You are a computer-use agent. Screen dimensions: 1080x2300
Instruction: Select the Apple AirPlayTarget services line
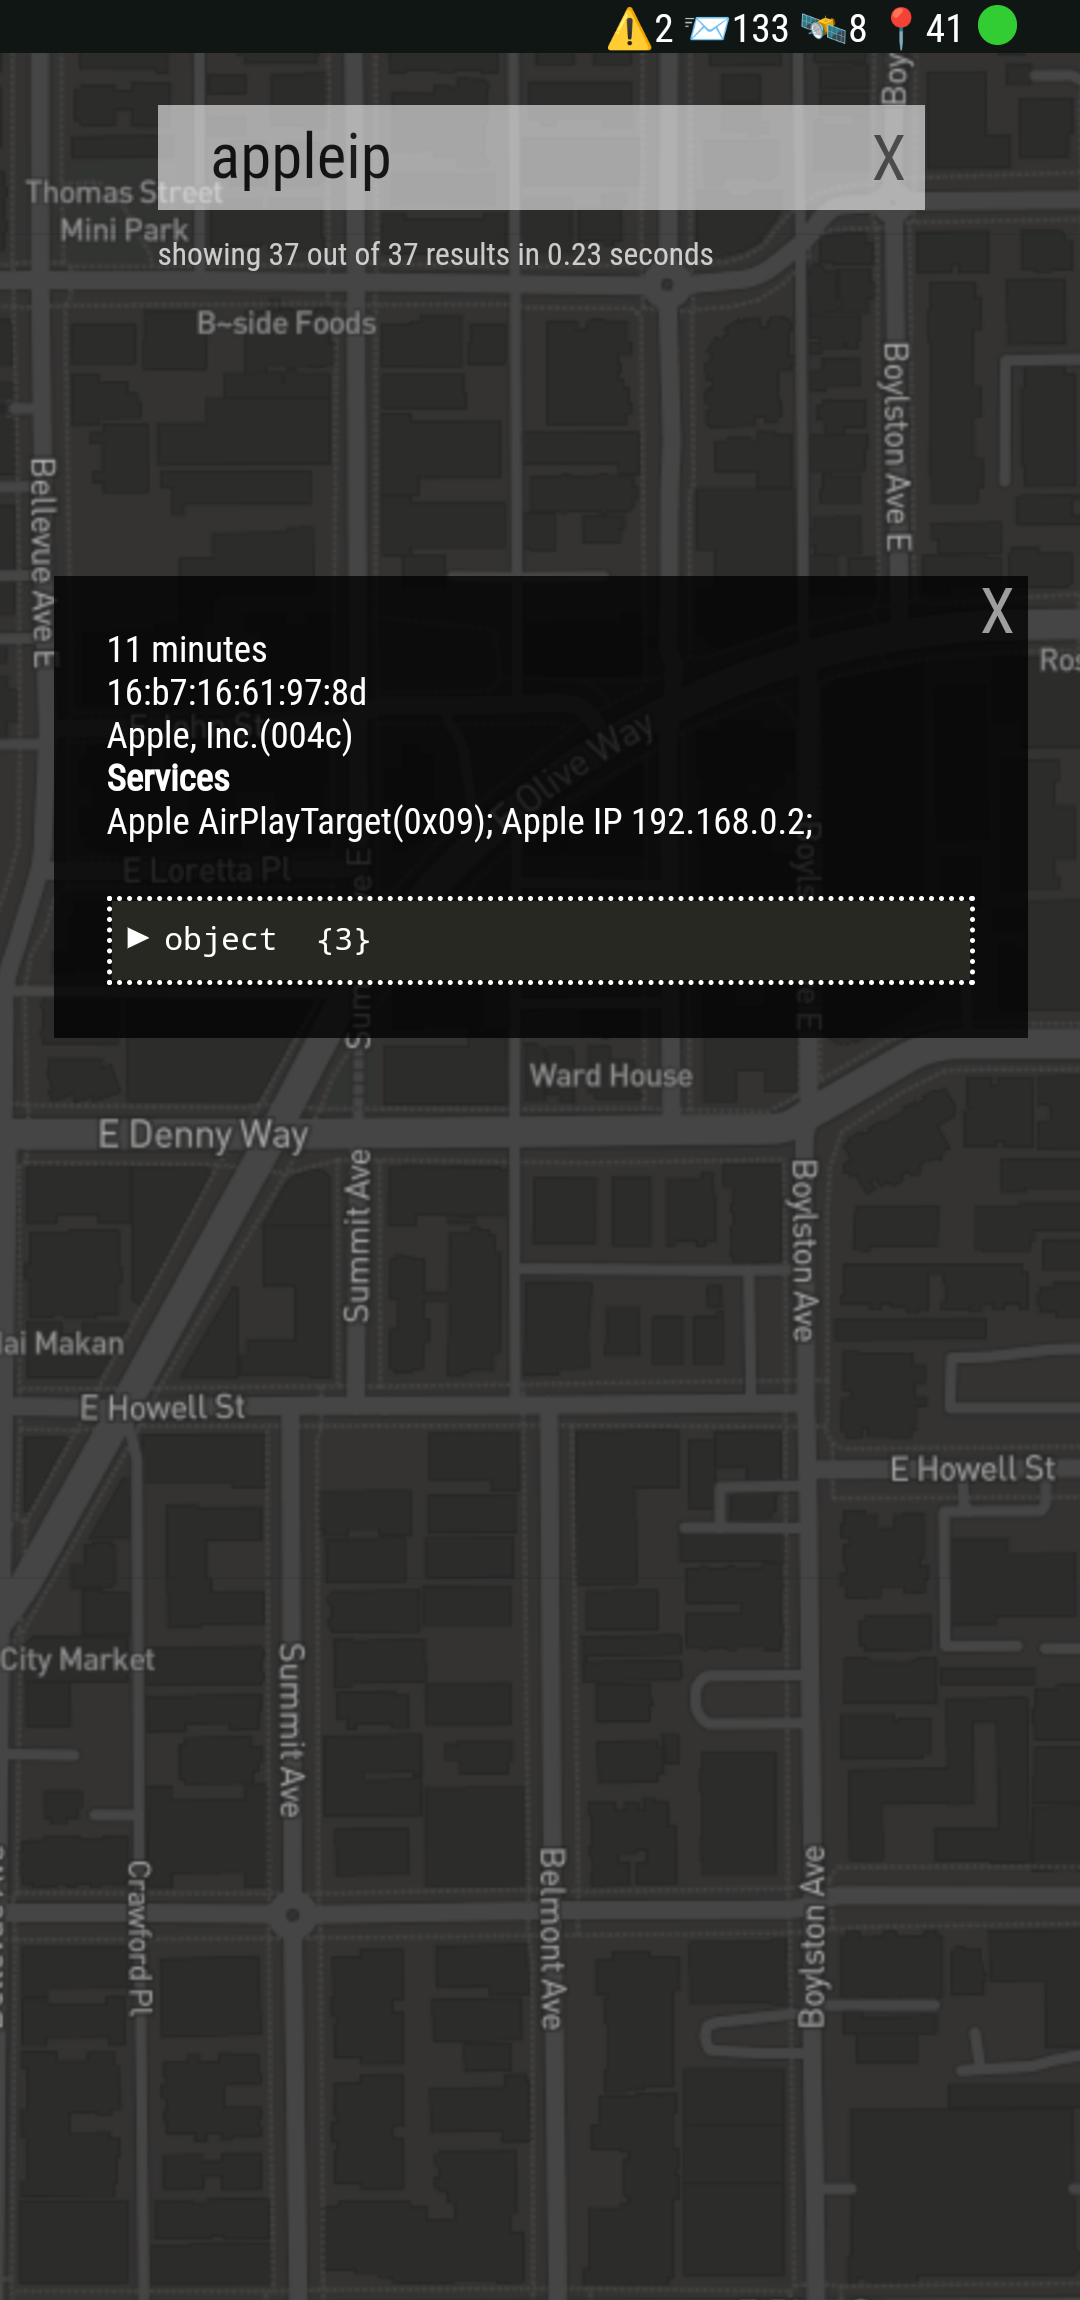pos(460,822)
